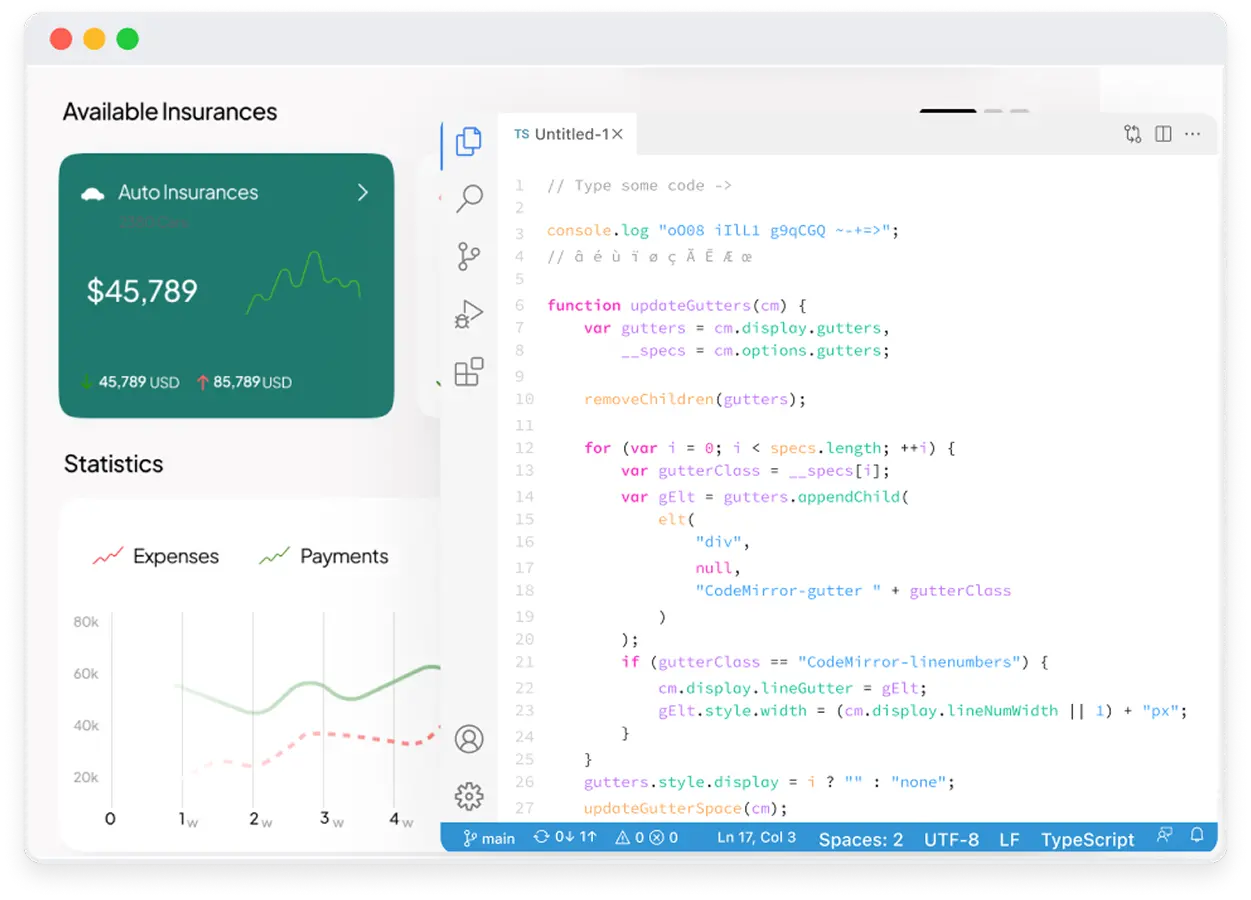Image resolution: width=1251 pixels, height=900 pixels.
Task: Click the main branch status button
Action: click(489, 838)
